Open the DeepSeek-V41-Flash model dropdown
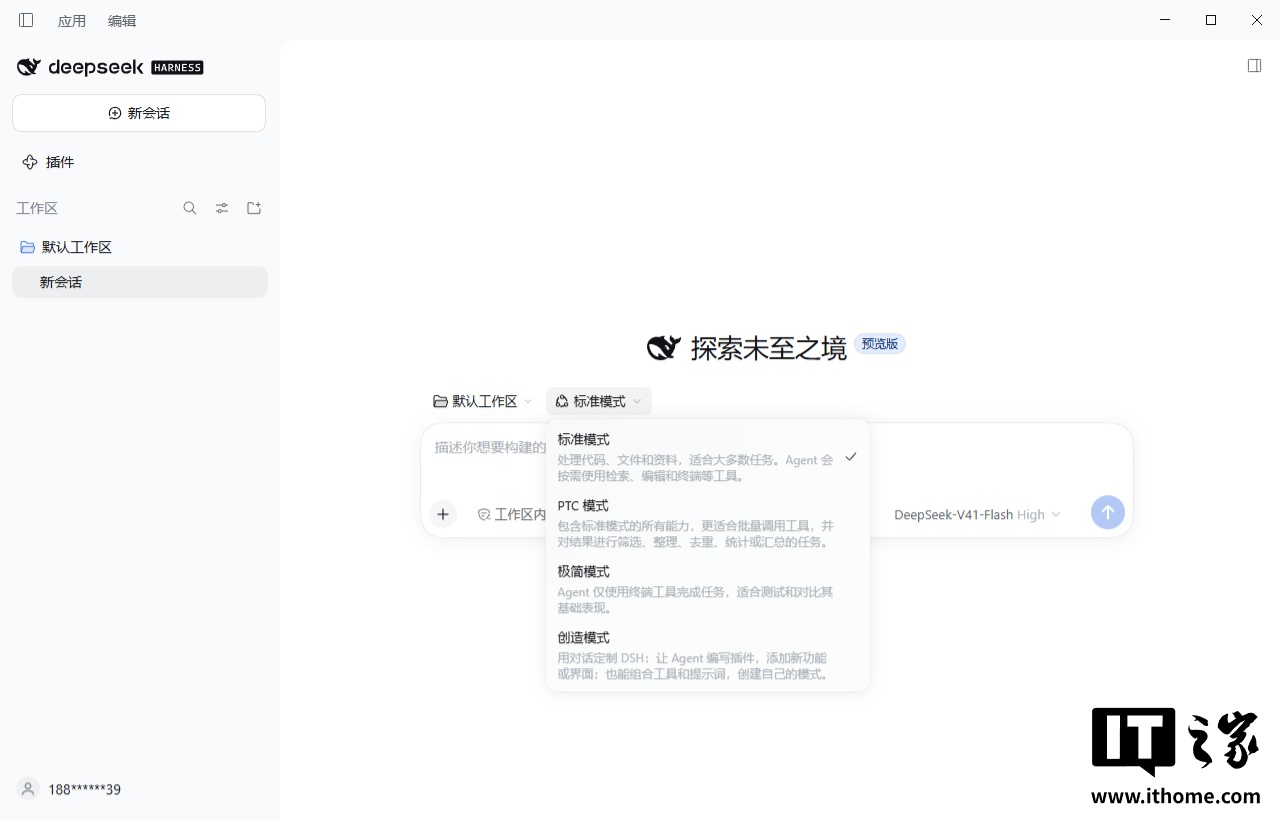The image size is (1280, 820). [x=977, y=514]
